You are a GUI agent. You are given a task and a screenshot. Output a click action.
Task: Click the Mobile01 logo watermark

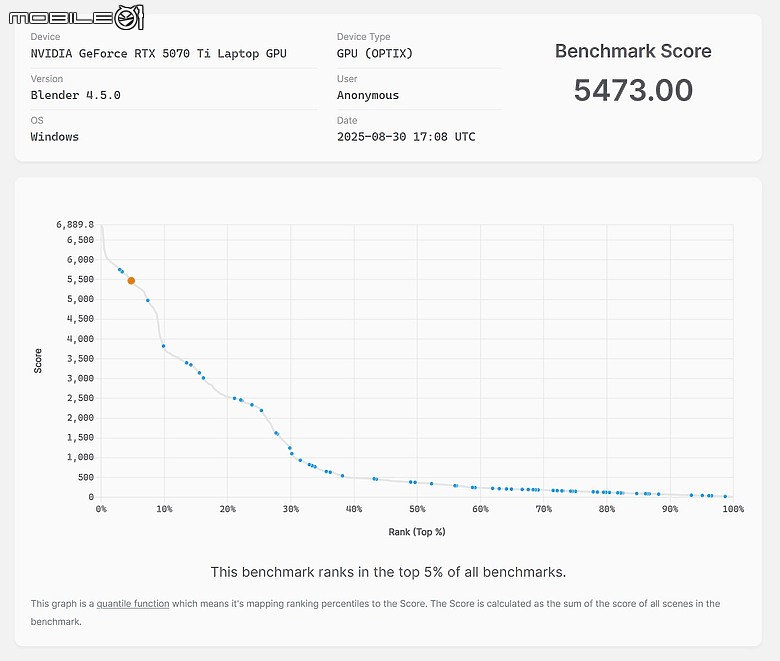(x=76, y=18)
